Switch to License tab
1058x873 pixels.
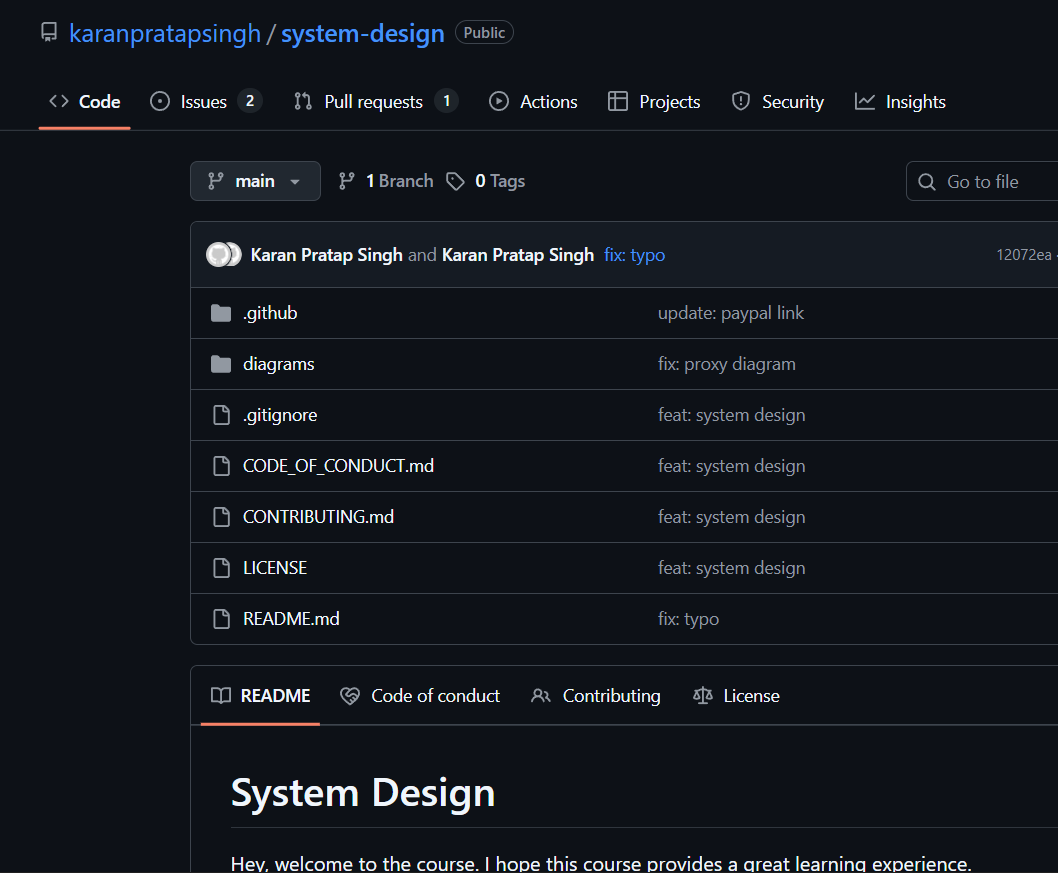(736, 696)
